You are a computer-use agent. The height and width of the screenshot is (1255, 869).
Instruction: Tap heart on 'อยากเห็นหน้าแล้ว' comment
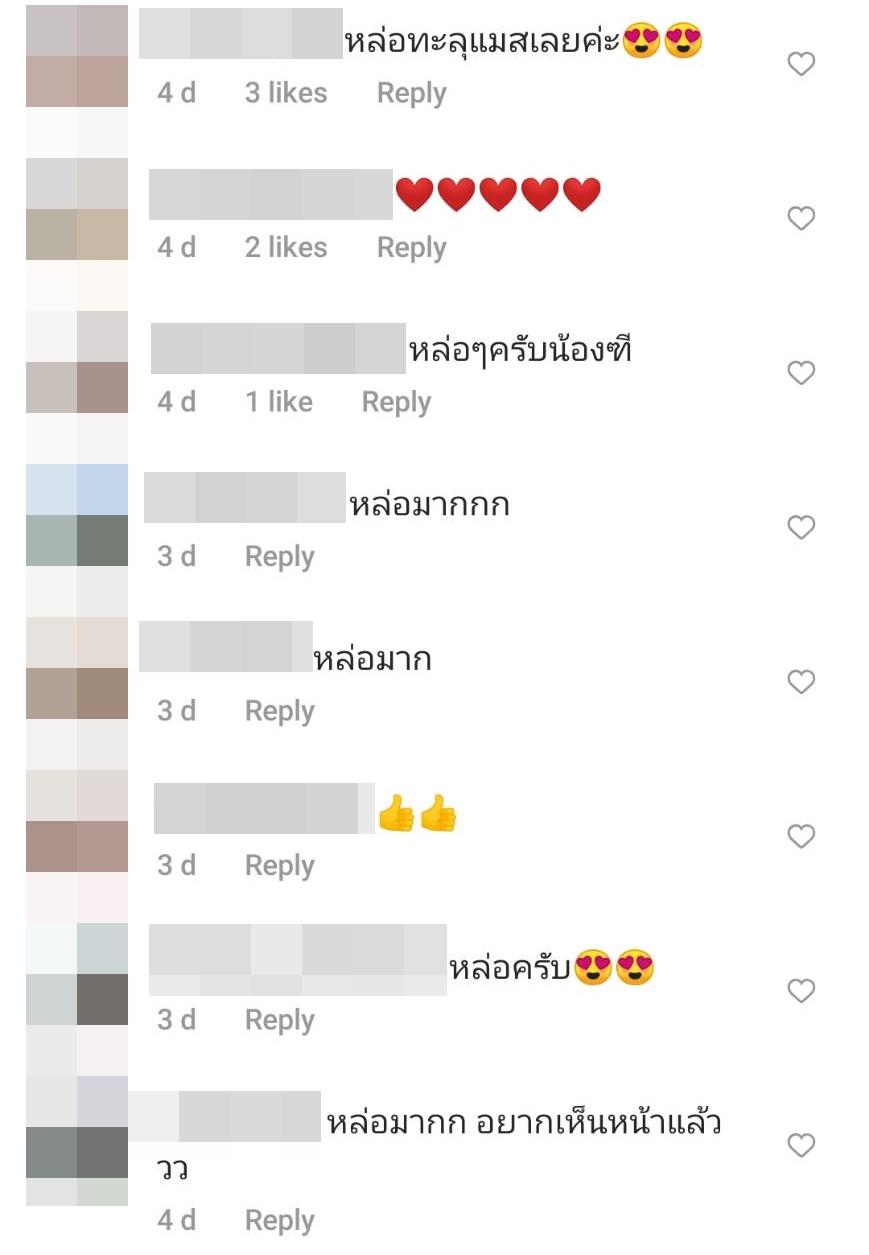click(801, 1146)
